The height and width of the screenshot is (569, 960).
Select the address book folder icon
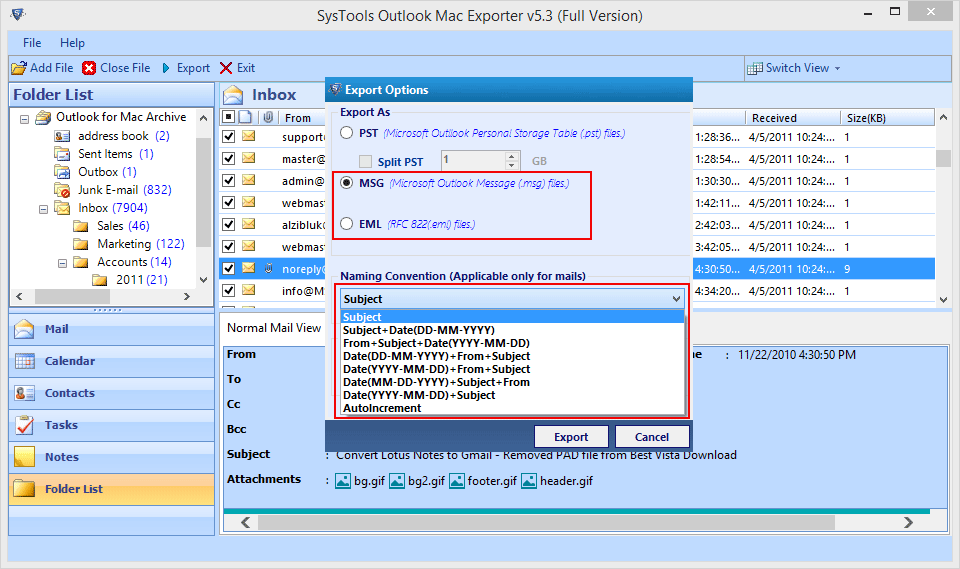tap(62, 136)
